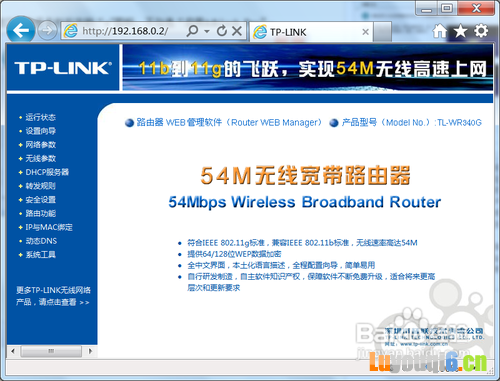
Task: Click the 54Mbps Wireless Broadband Router heading
Action: pyautogui.click(x=305, y=202)
